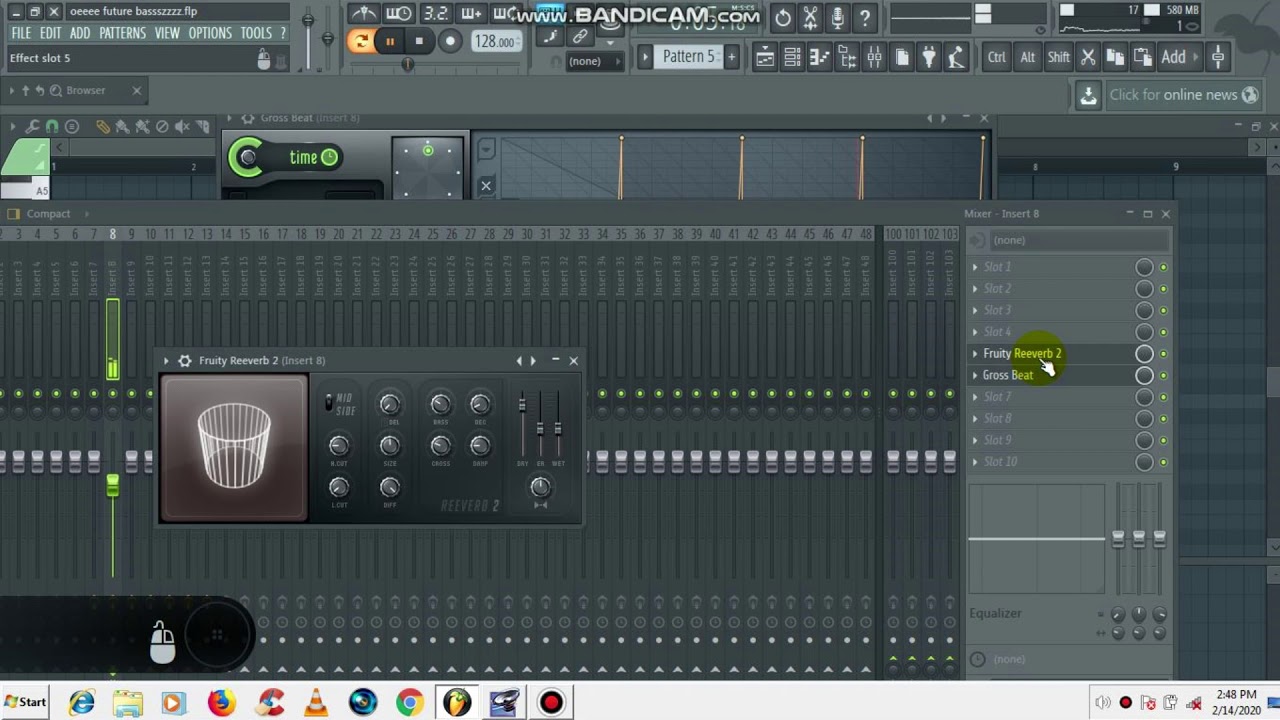Image resolution: width=1280 pixels, height=720 pixels.
Task: Click the online news button
Action: pos(1184,95)
